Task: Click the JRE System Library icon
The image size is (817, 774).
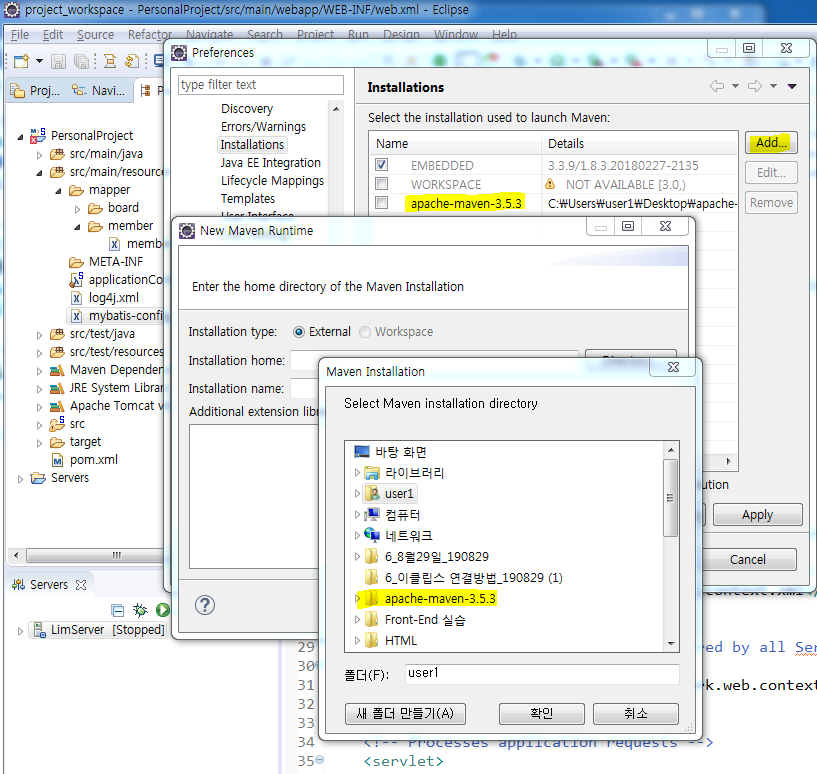Action: coord(57,388)
